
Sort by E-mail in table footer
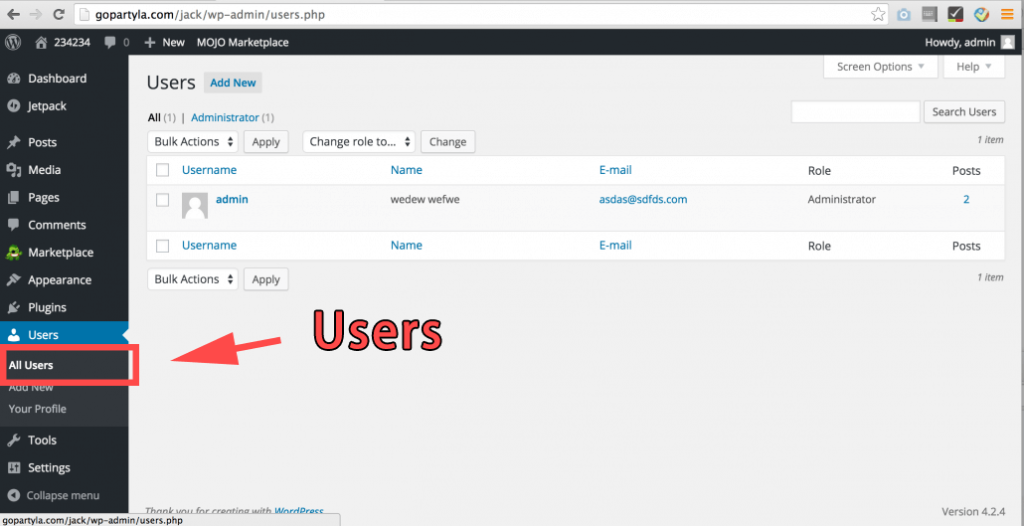pos(615,246)
